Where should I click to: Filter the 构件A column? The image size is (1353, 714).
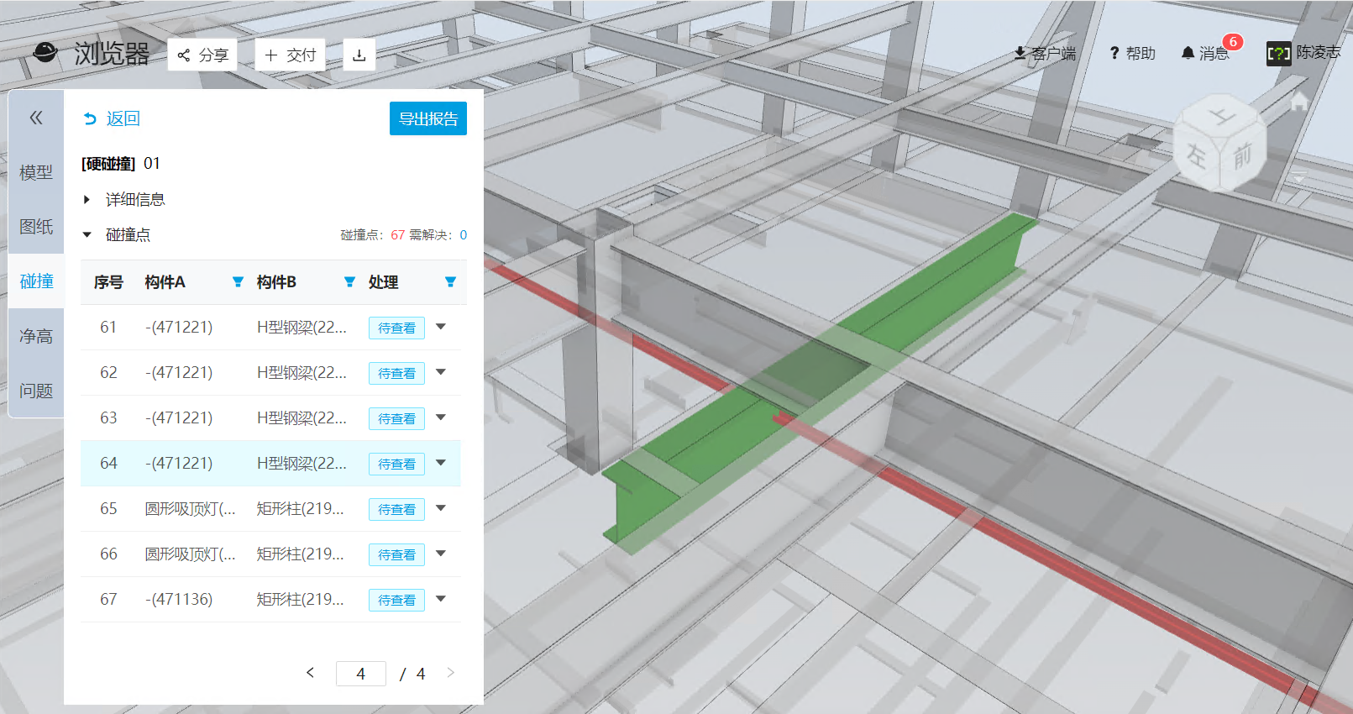click(x=238, y=282)
